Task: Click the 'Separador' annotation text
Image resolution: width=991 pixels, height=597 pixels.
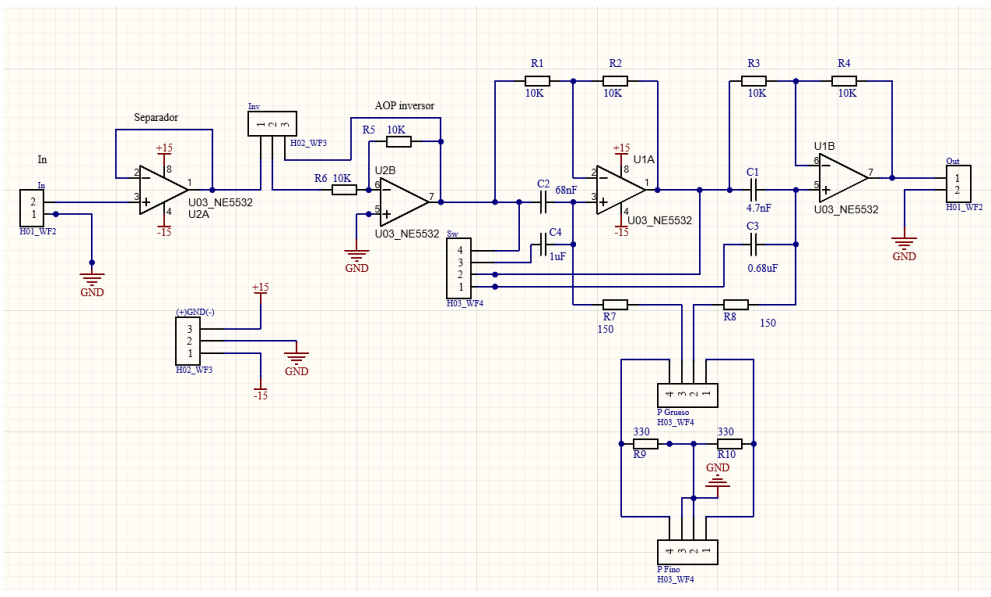Action: pos(156,118)
